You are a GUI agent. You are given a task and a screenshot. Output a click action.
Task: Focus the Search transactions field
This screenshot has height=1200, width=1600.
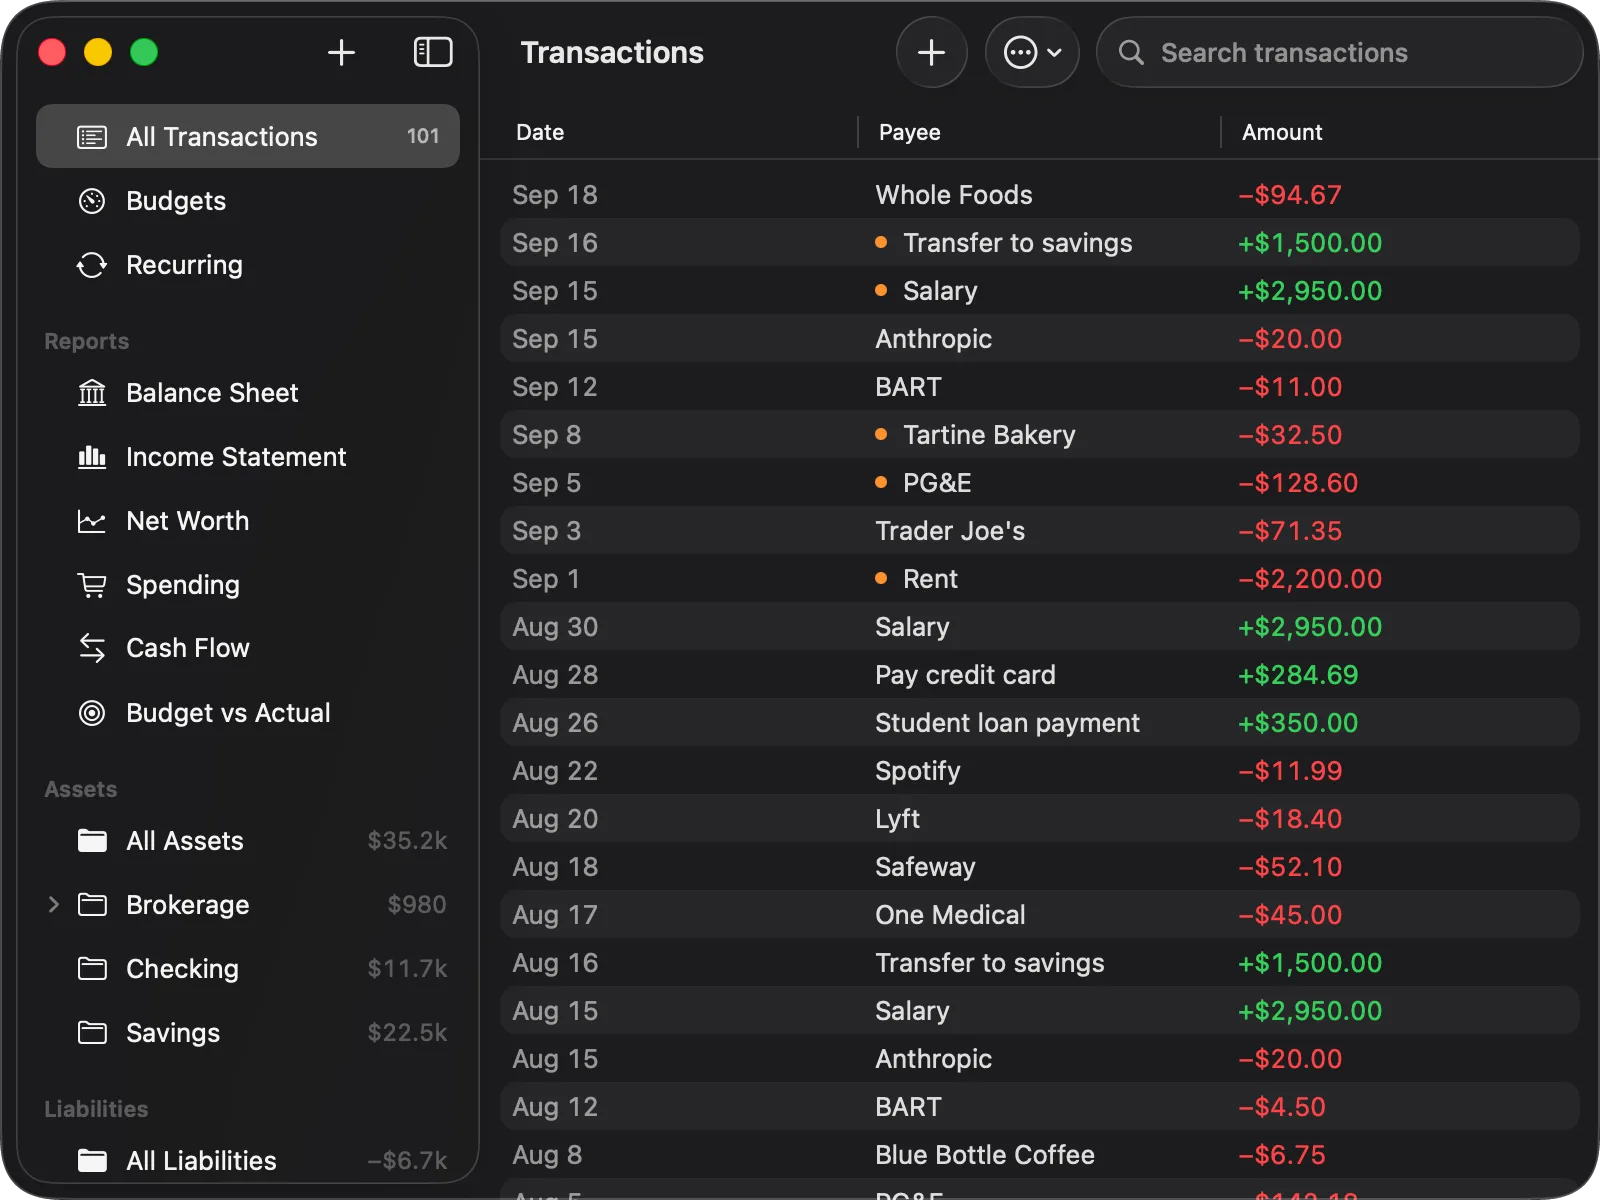[x=1340, y=52]
